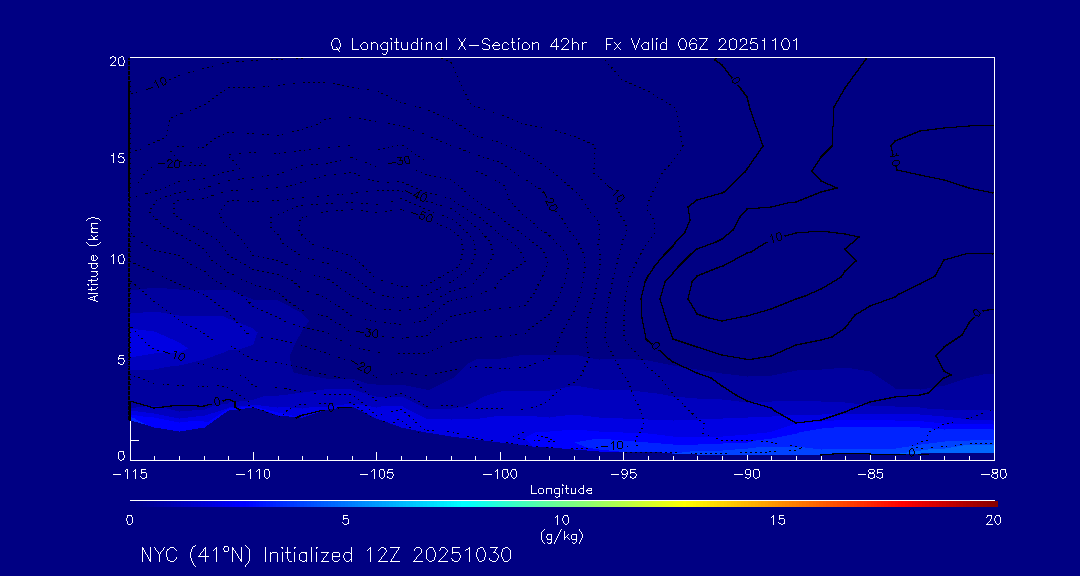Click the 10 tick on the altitude axis

coord(117,259)
